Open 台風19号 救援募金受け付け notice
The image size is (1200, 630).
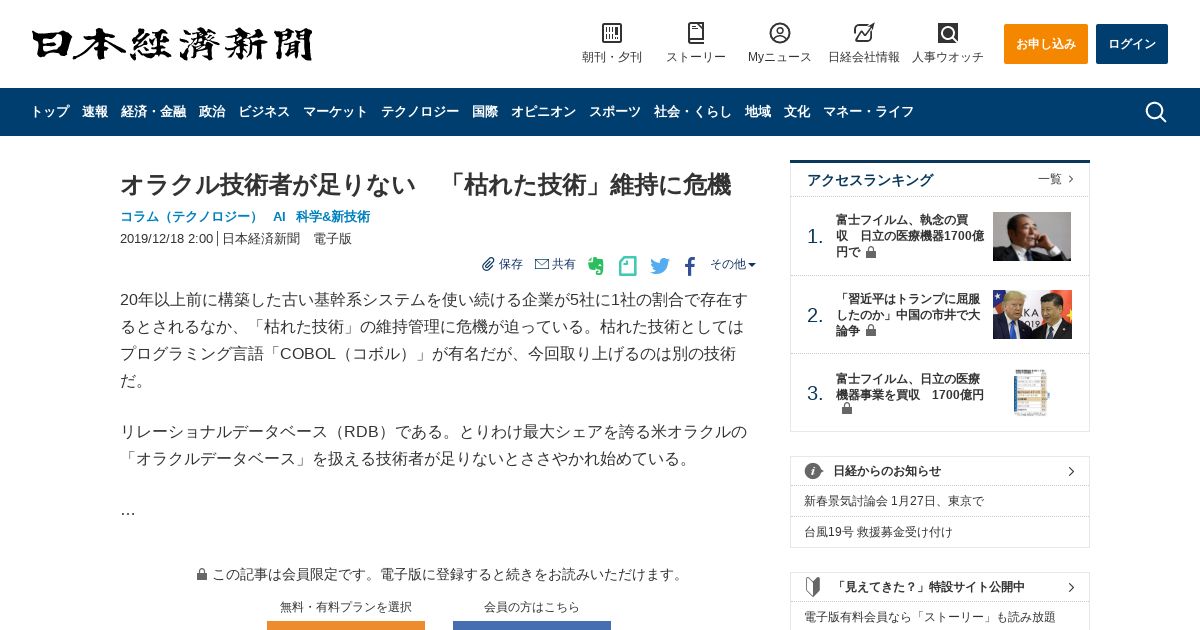(x=878, y=532)
